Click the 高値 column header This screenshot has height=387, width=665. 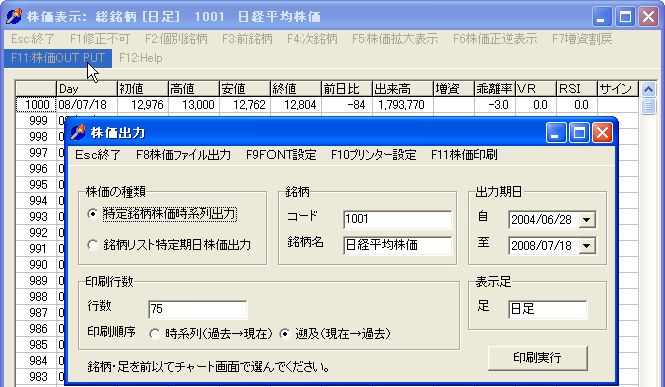point(194,89)
